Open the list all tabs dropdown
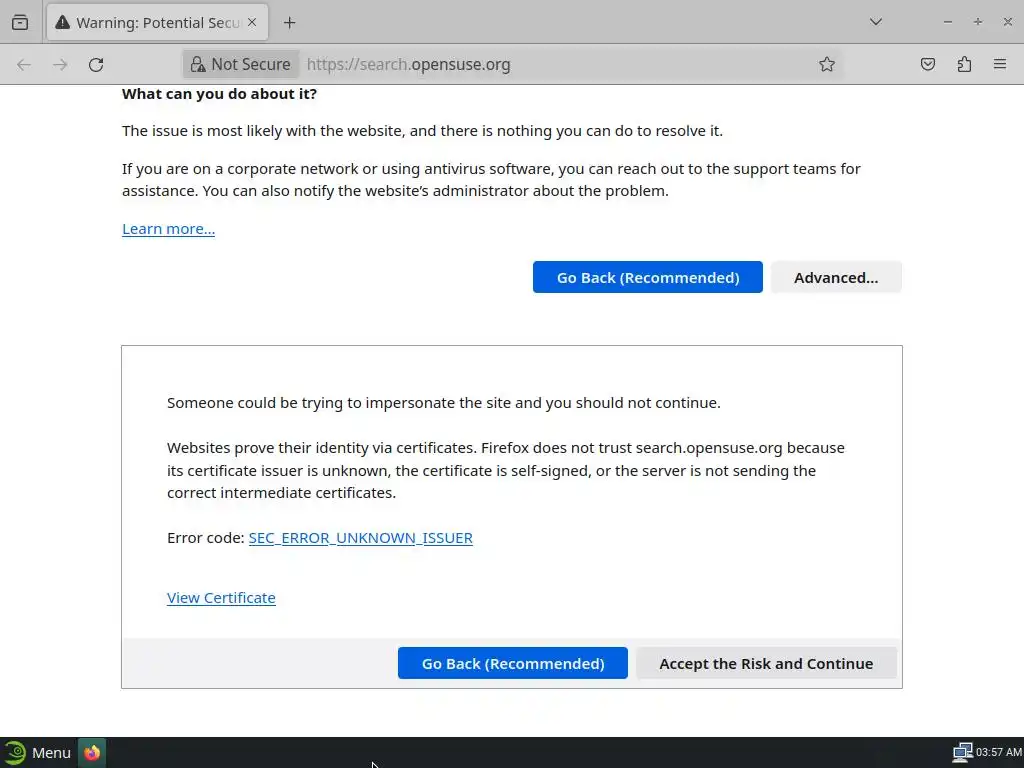The image size is (1024, 768). point(876,22)
